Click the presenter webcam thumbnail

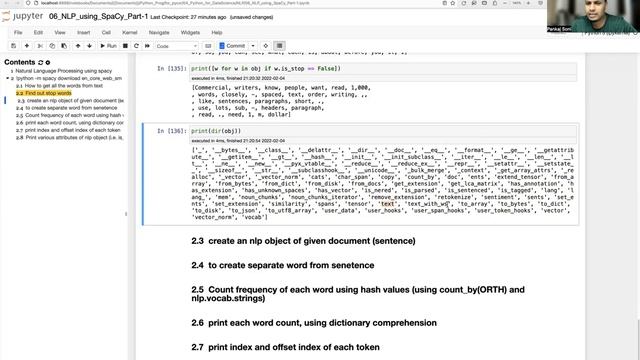[x=593, y=16]
